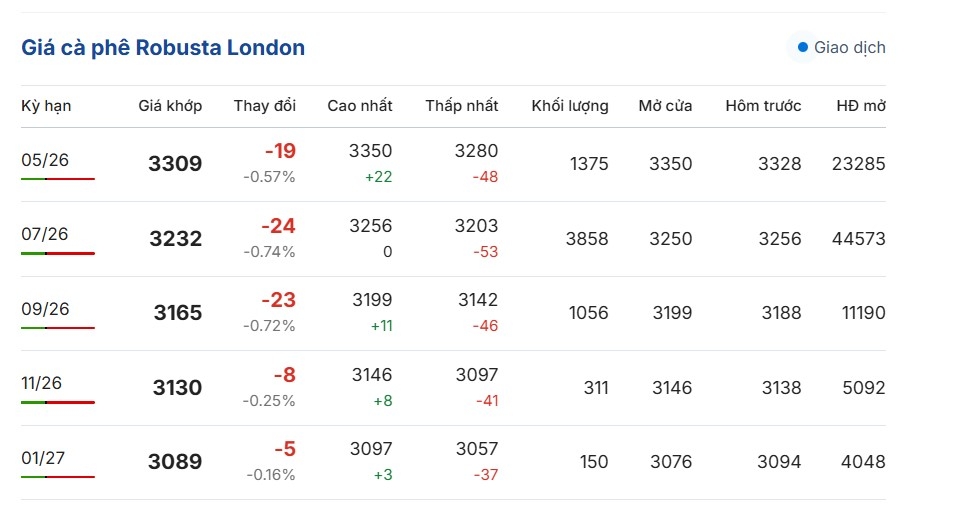Click the Cao nhất column header
Image resolution: width=958 pixels, height=522 pixels.
pyautogui.click(x=360, y=106)
